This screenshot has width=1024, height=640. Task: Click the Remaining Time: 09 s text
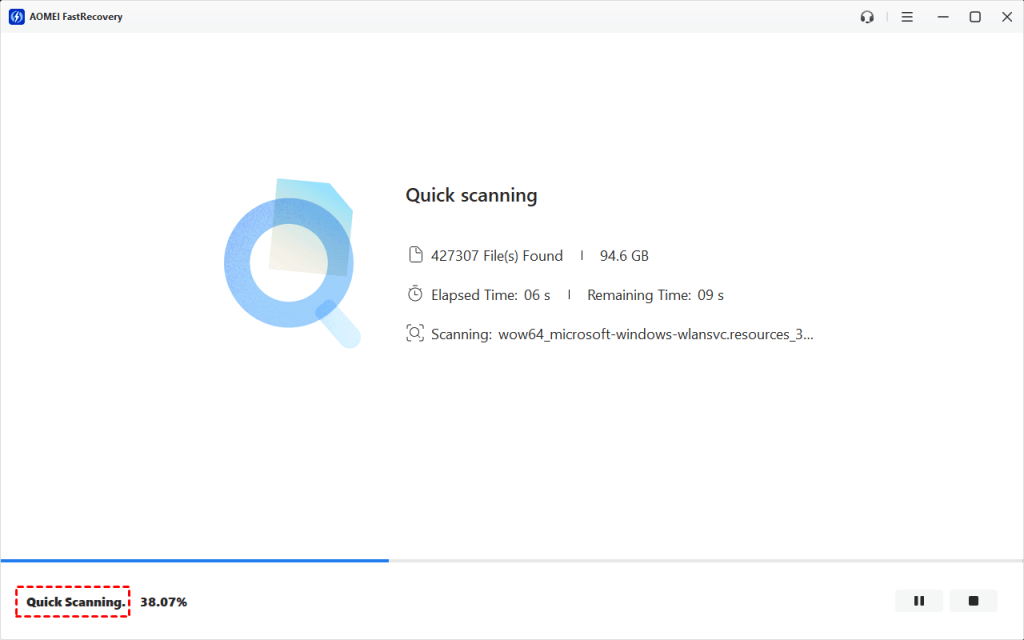(655, 295)
